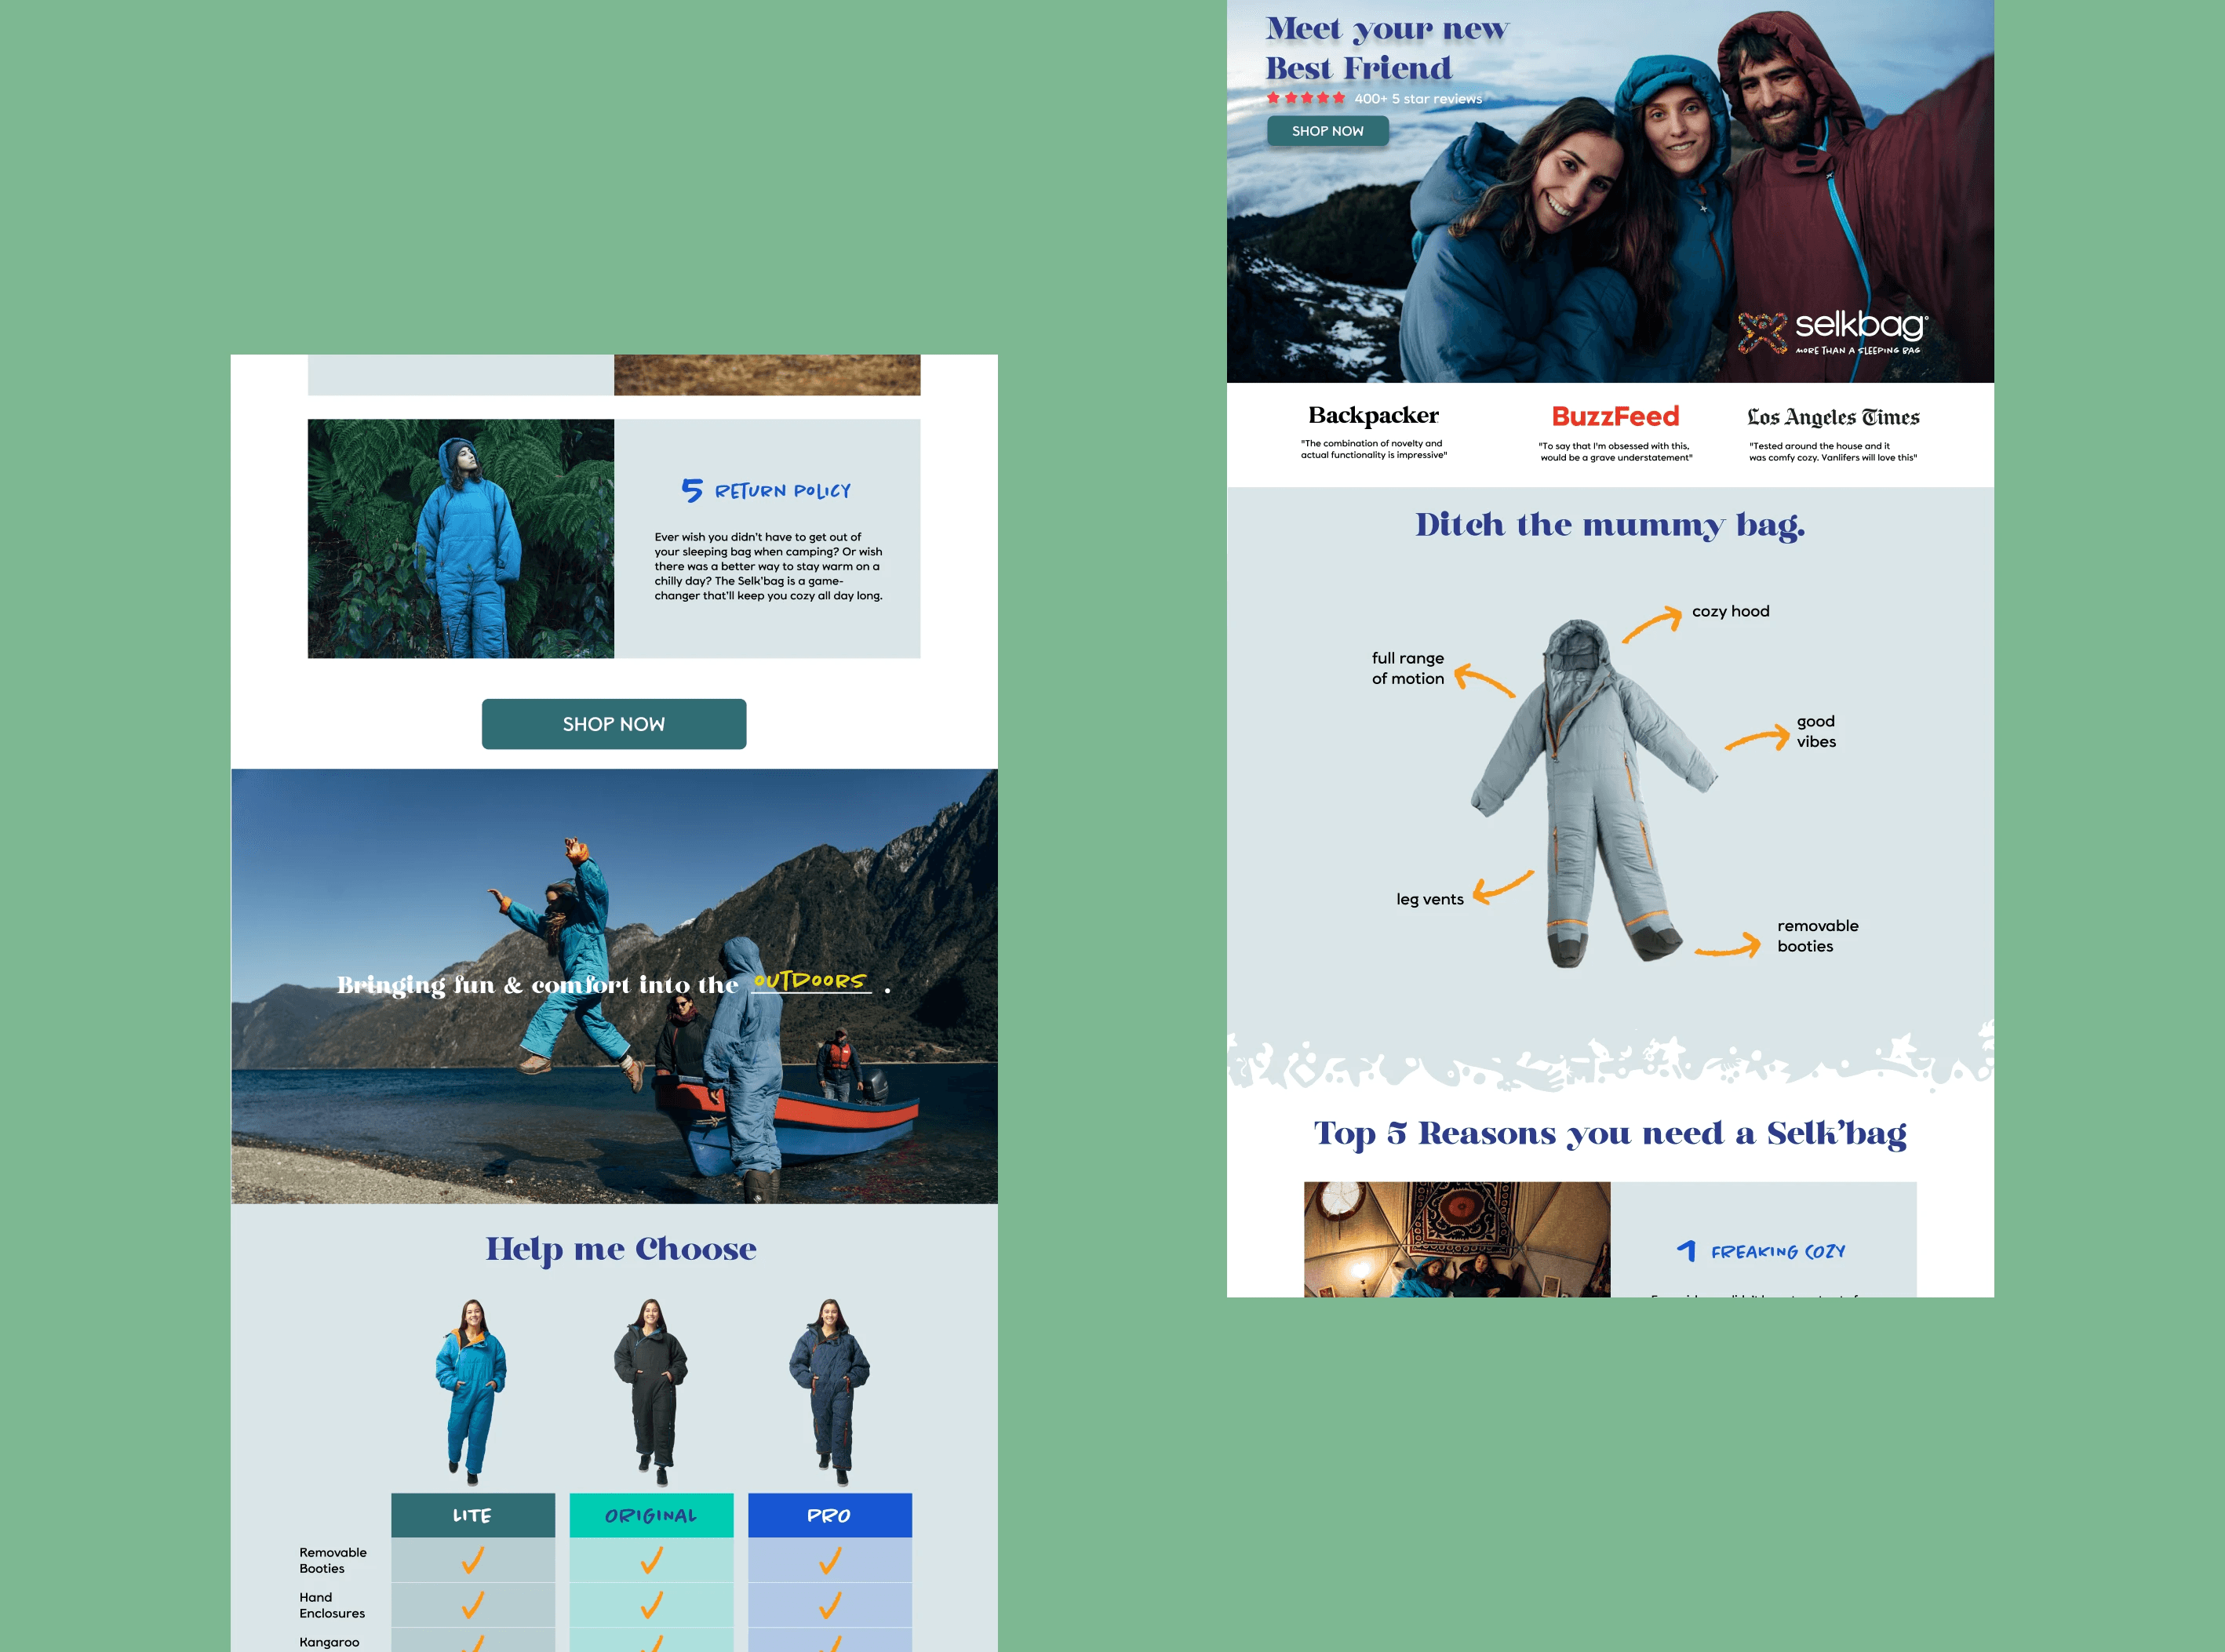Click the Backpacker logo
The width and height of the screenshot is (2225, 1652).
pos(1373,415)
